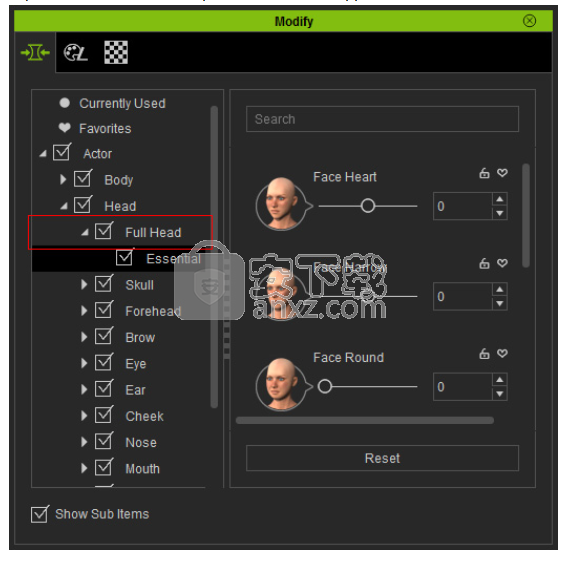This screenshot has height=563, width=564.
Task: Uncheck the Skull checkbox
Action: tap(104, 283)
